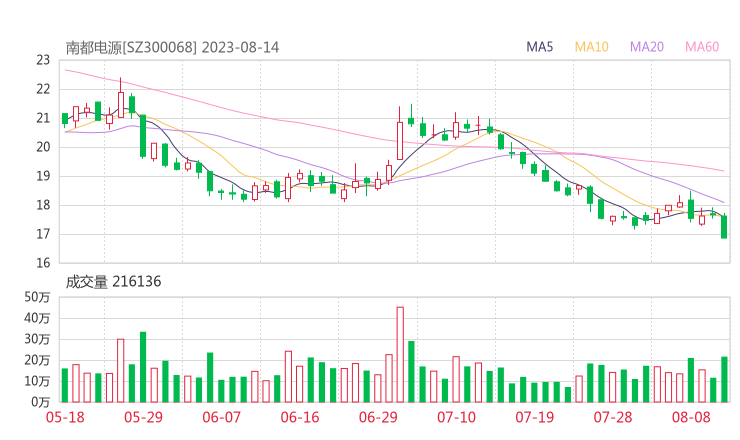The width and height of the screenshot is (740, 440).
Task: Click the price axis value 21
Action: coord(43,118)
